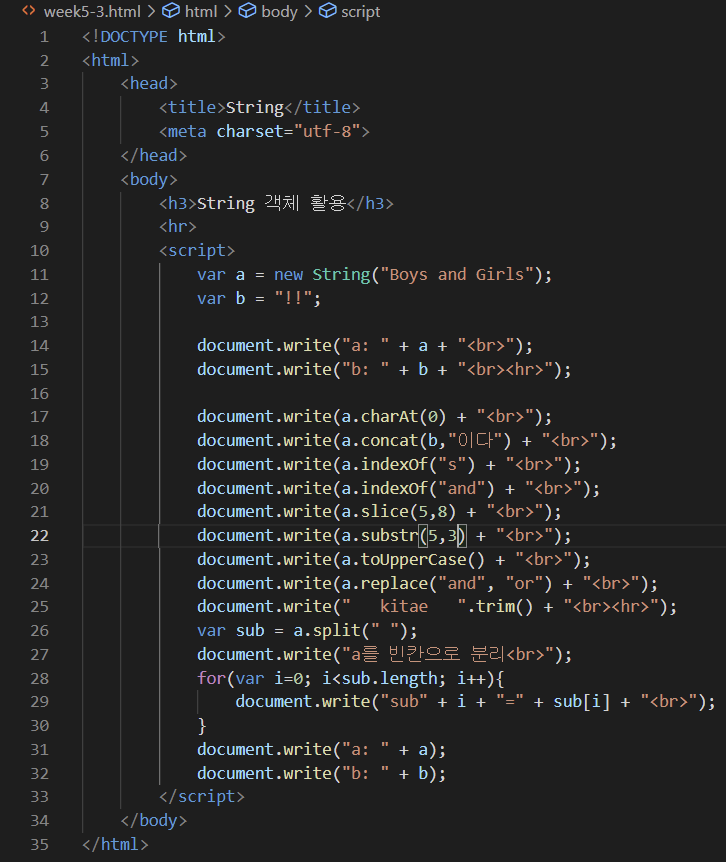This screenshot has height=862, width=726.
Task: Click the cube icon before html breadcrumb
Action: click(171, 10)
